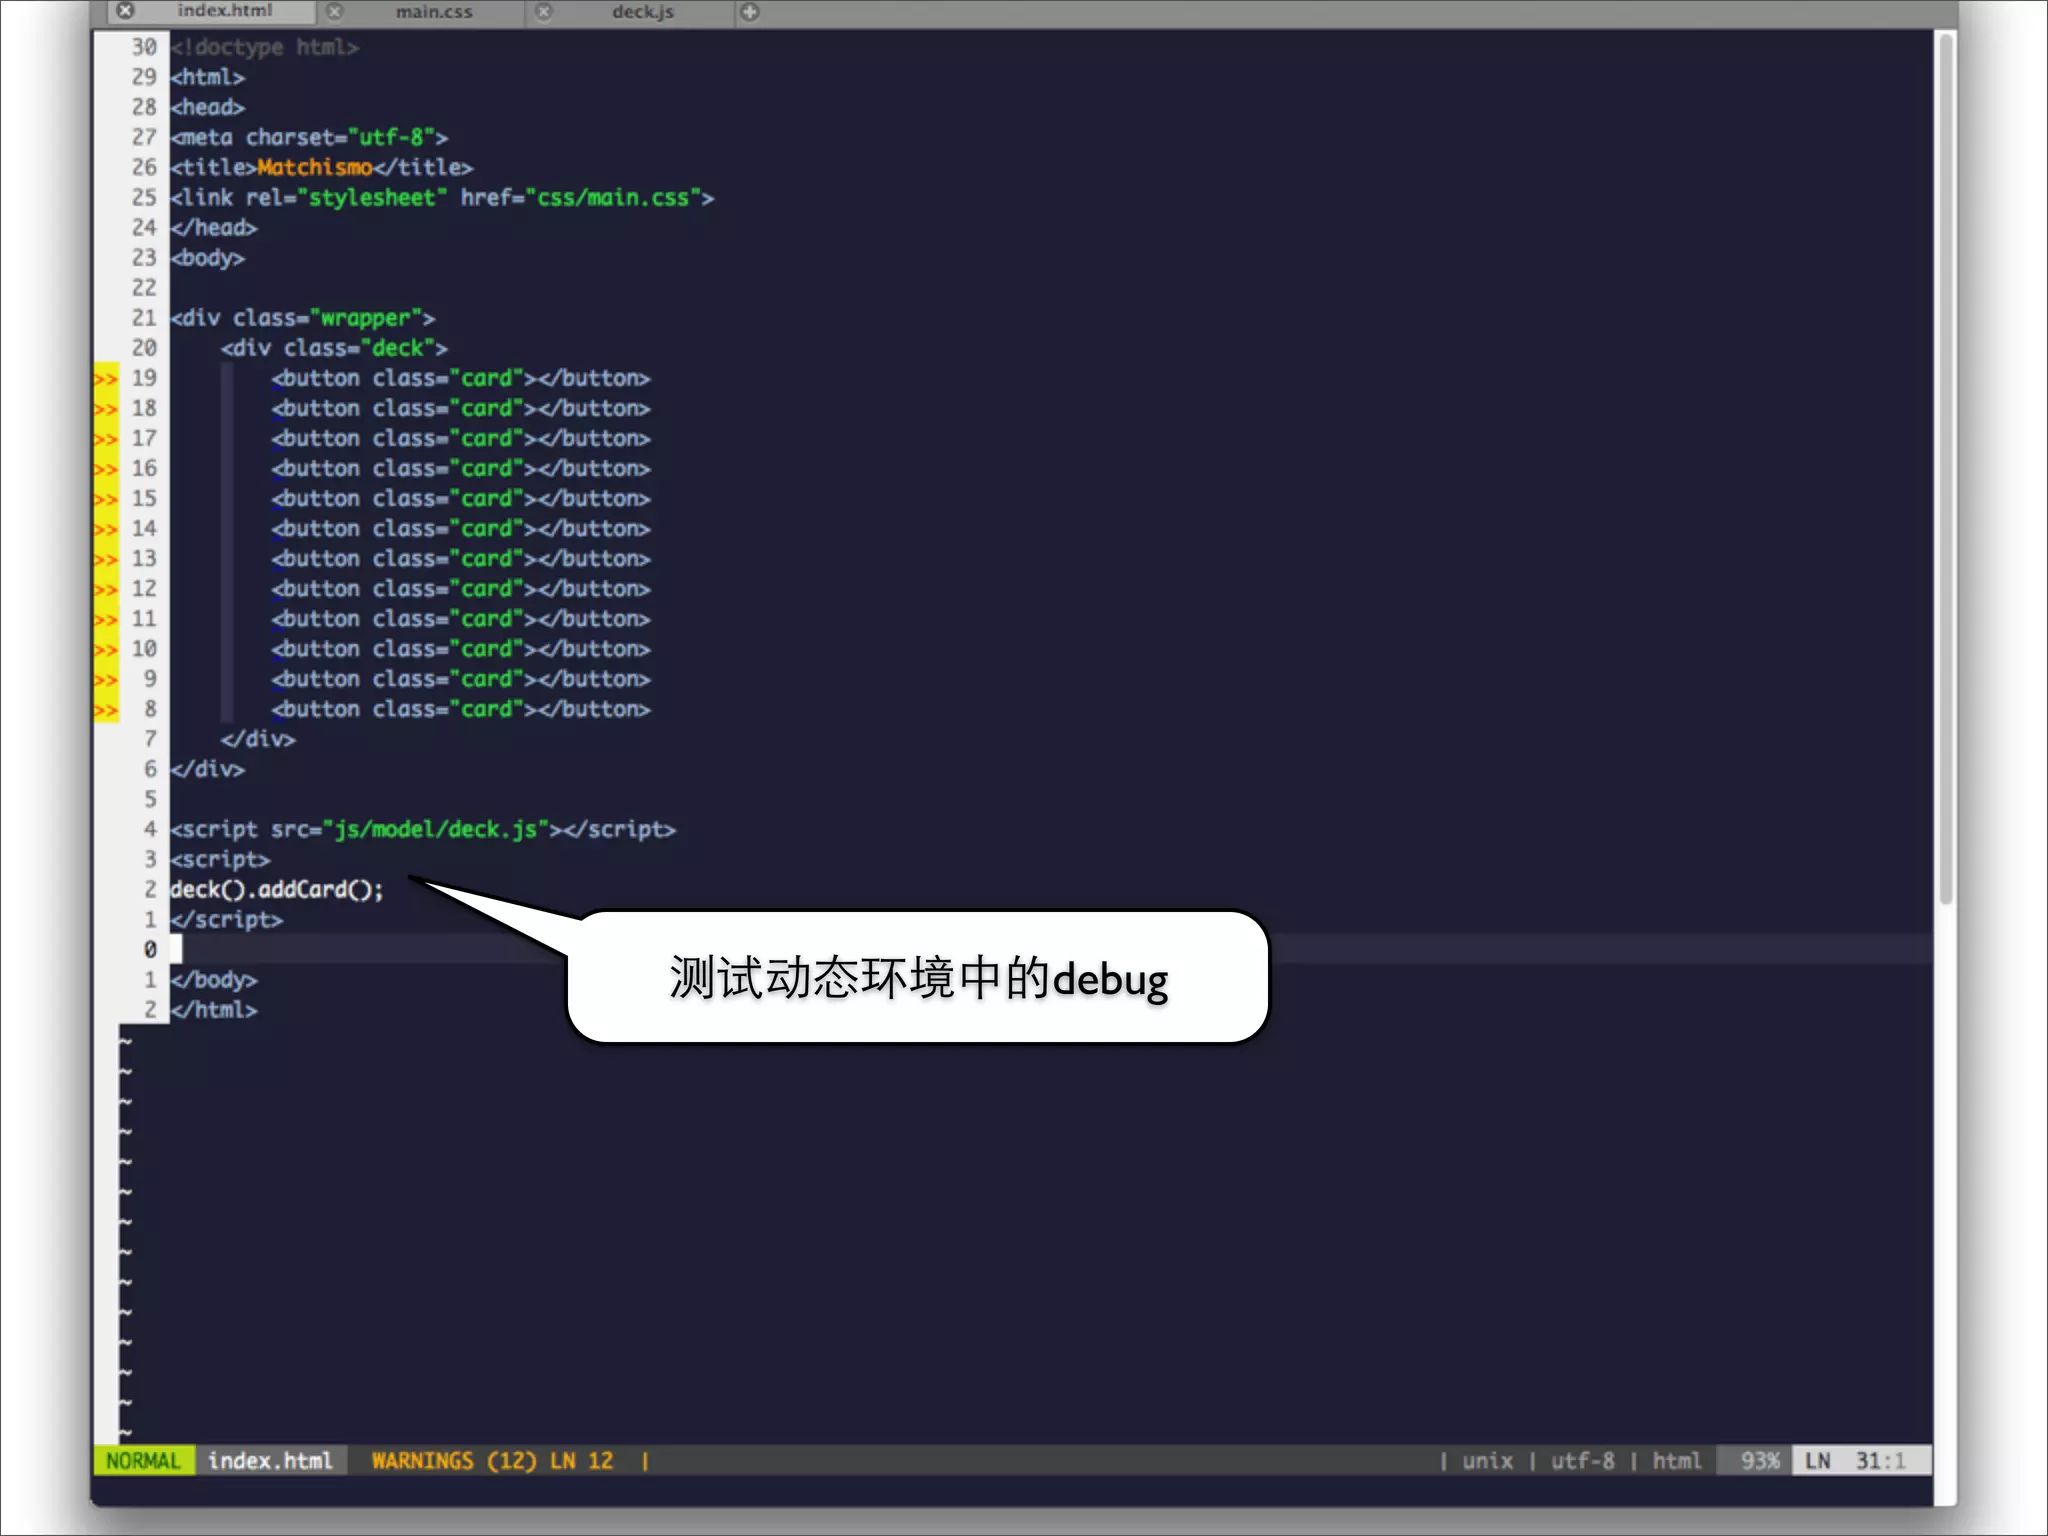Image resolution: width=2048 pixels, height=1536 pixels.
Task: Select the warning marker beside line 17
Action: coord(105,439)
